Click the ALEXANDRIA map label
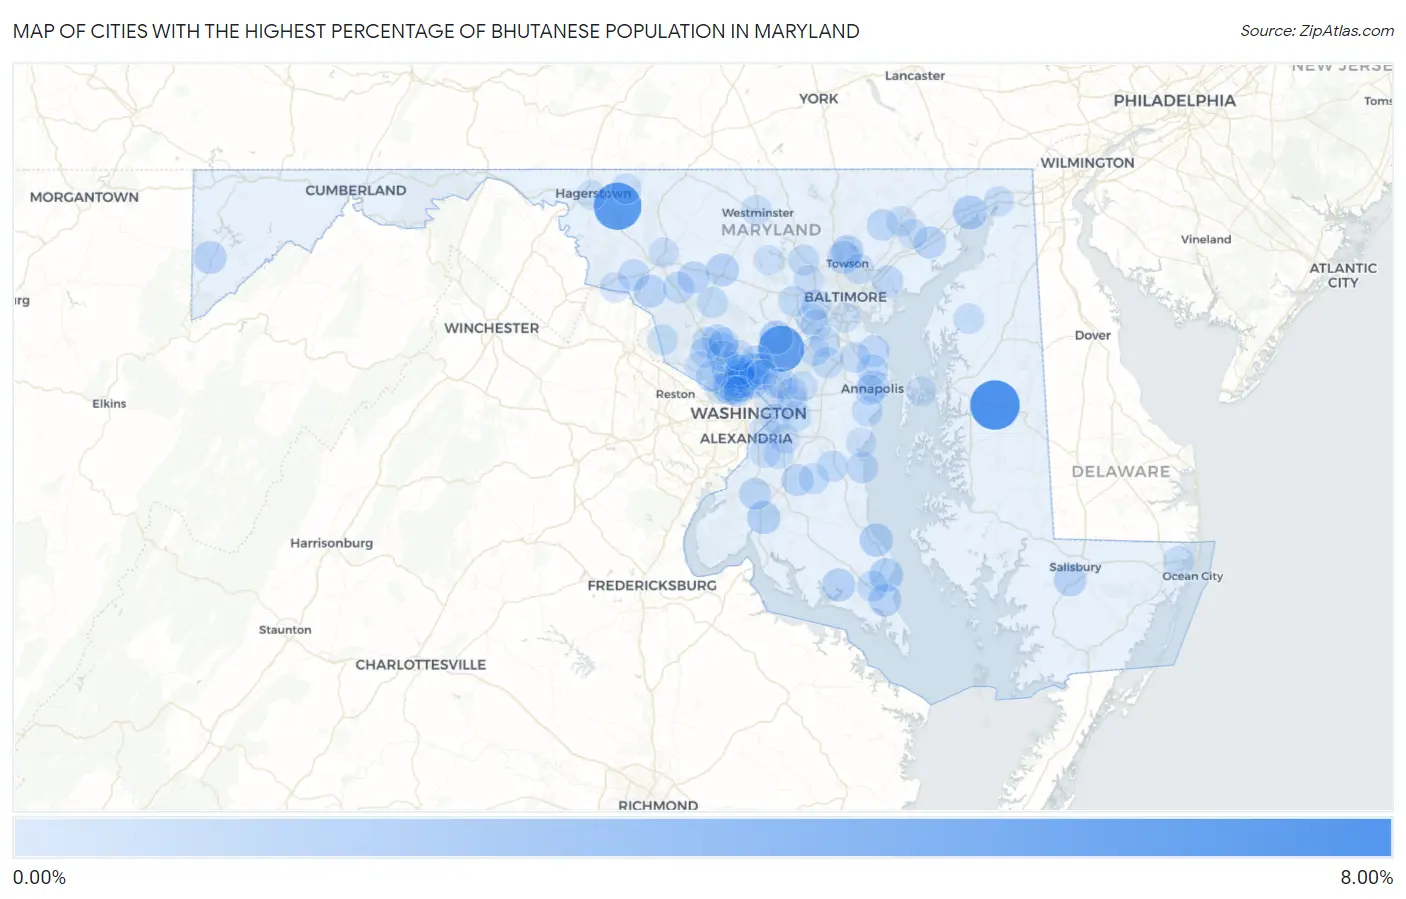This screenshot has height=899, width=1406. coord(746,438)
